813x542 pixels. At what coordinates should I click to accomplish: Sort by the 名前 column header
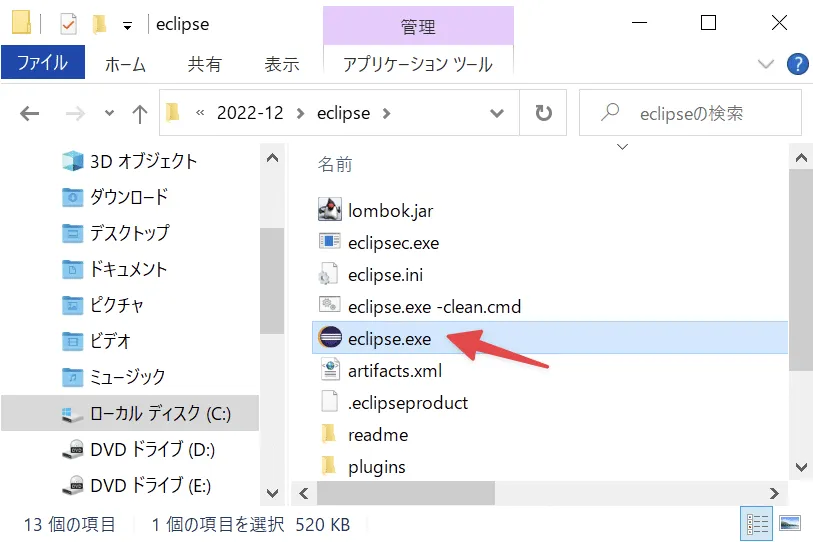(x=335, y=164)
